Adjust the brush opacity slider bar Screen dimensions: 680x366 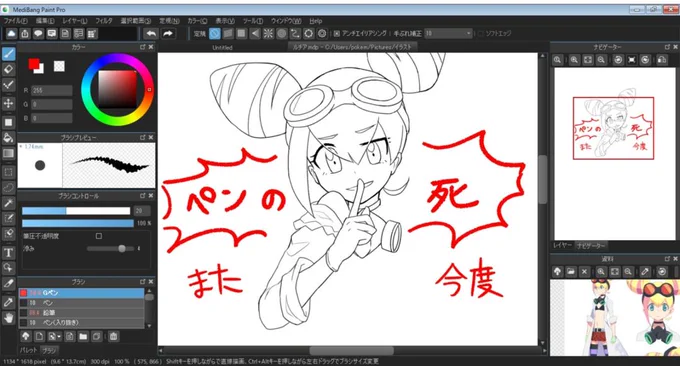pos(78,223)
